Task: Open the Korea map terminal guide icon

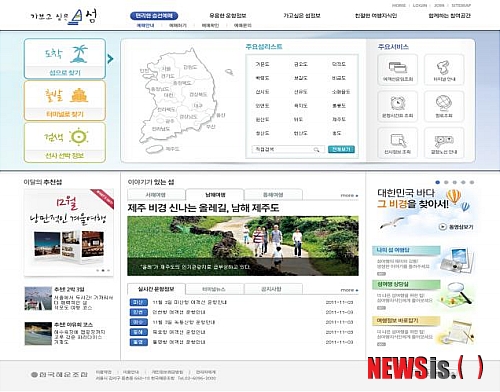Action: 444,67
